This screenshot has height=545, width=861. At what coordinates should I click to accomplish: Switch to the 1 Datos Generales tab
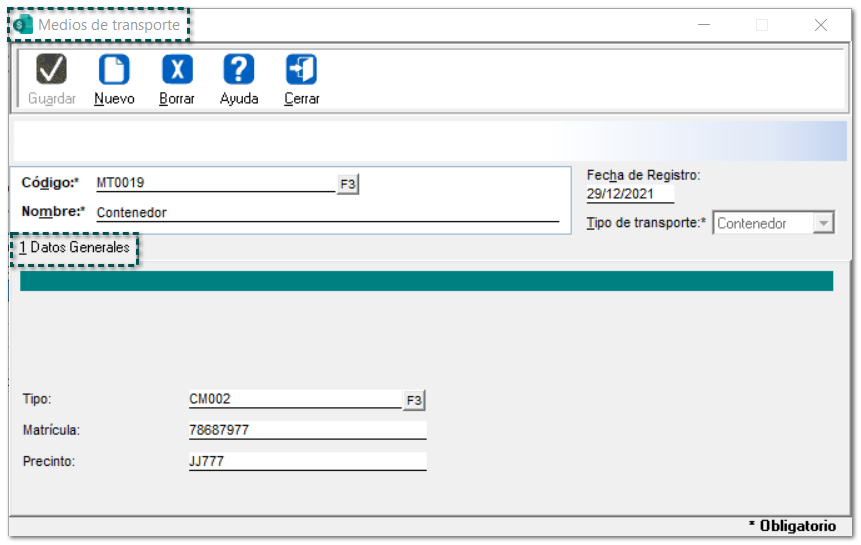tap(75, 246)
